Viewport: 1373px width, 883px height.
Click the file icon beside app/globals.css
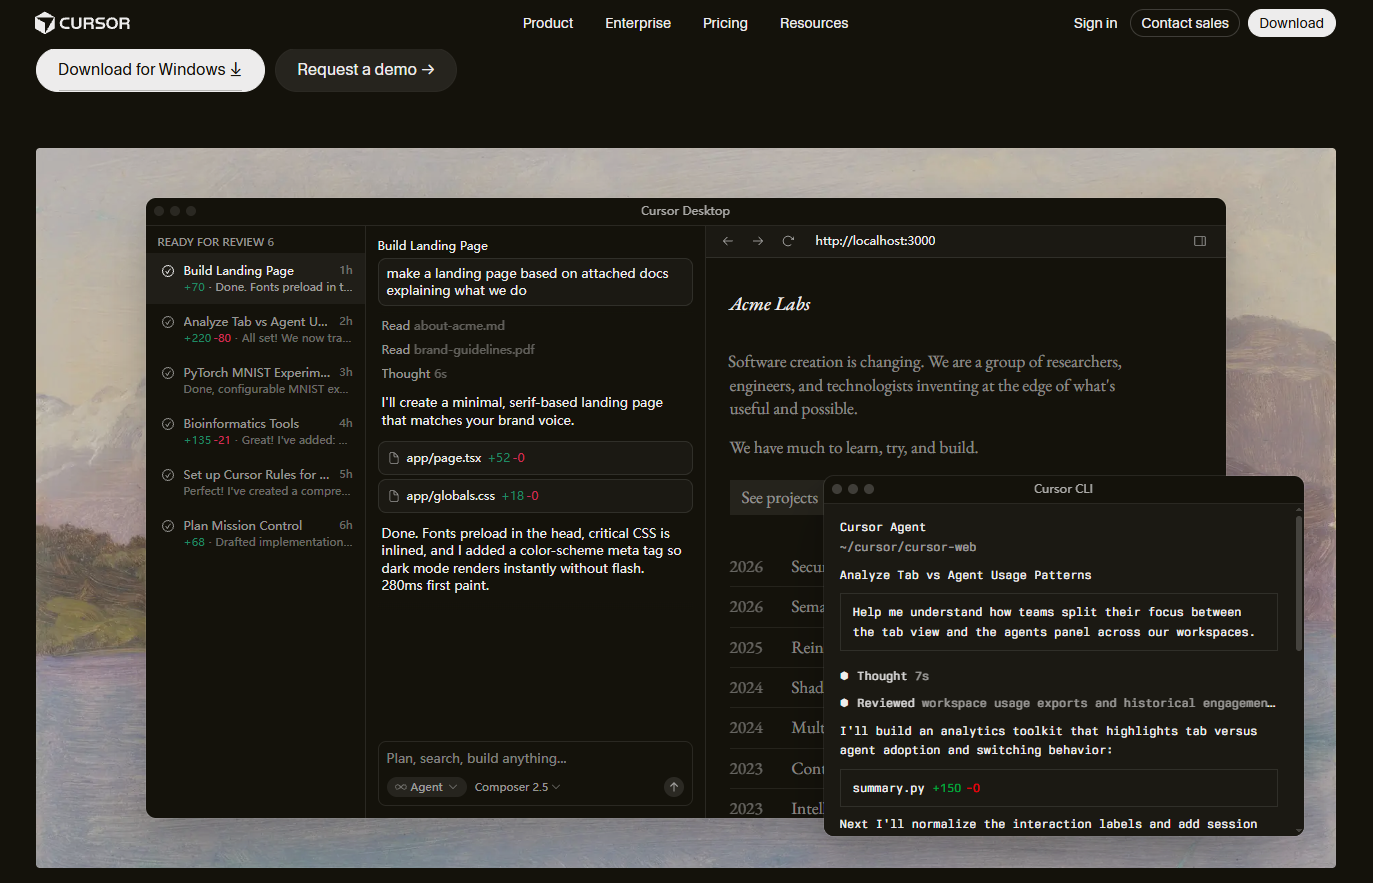coord(394,496)
